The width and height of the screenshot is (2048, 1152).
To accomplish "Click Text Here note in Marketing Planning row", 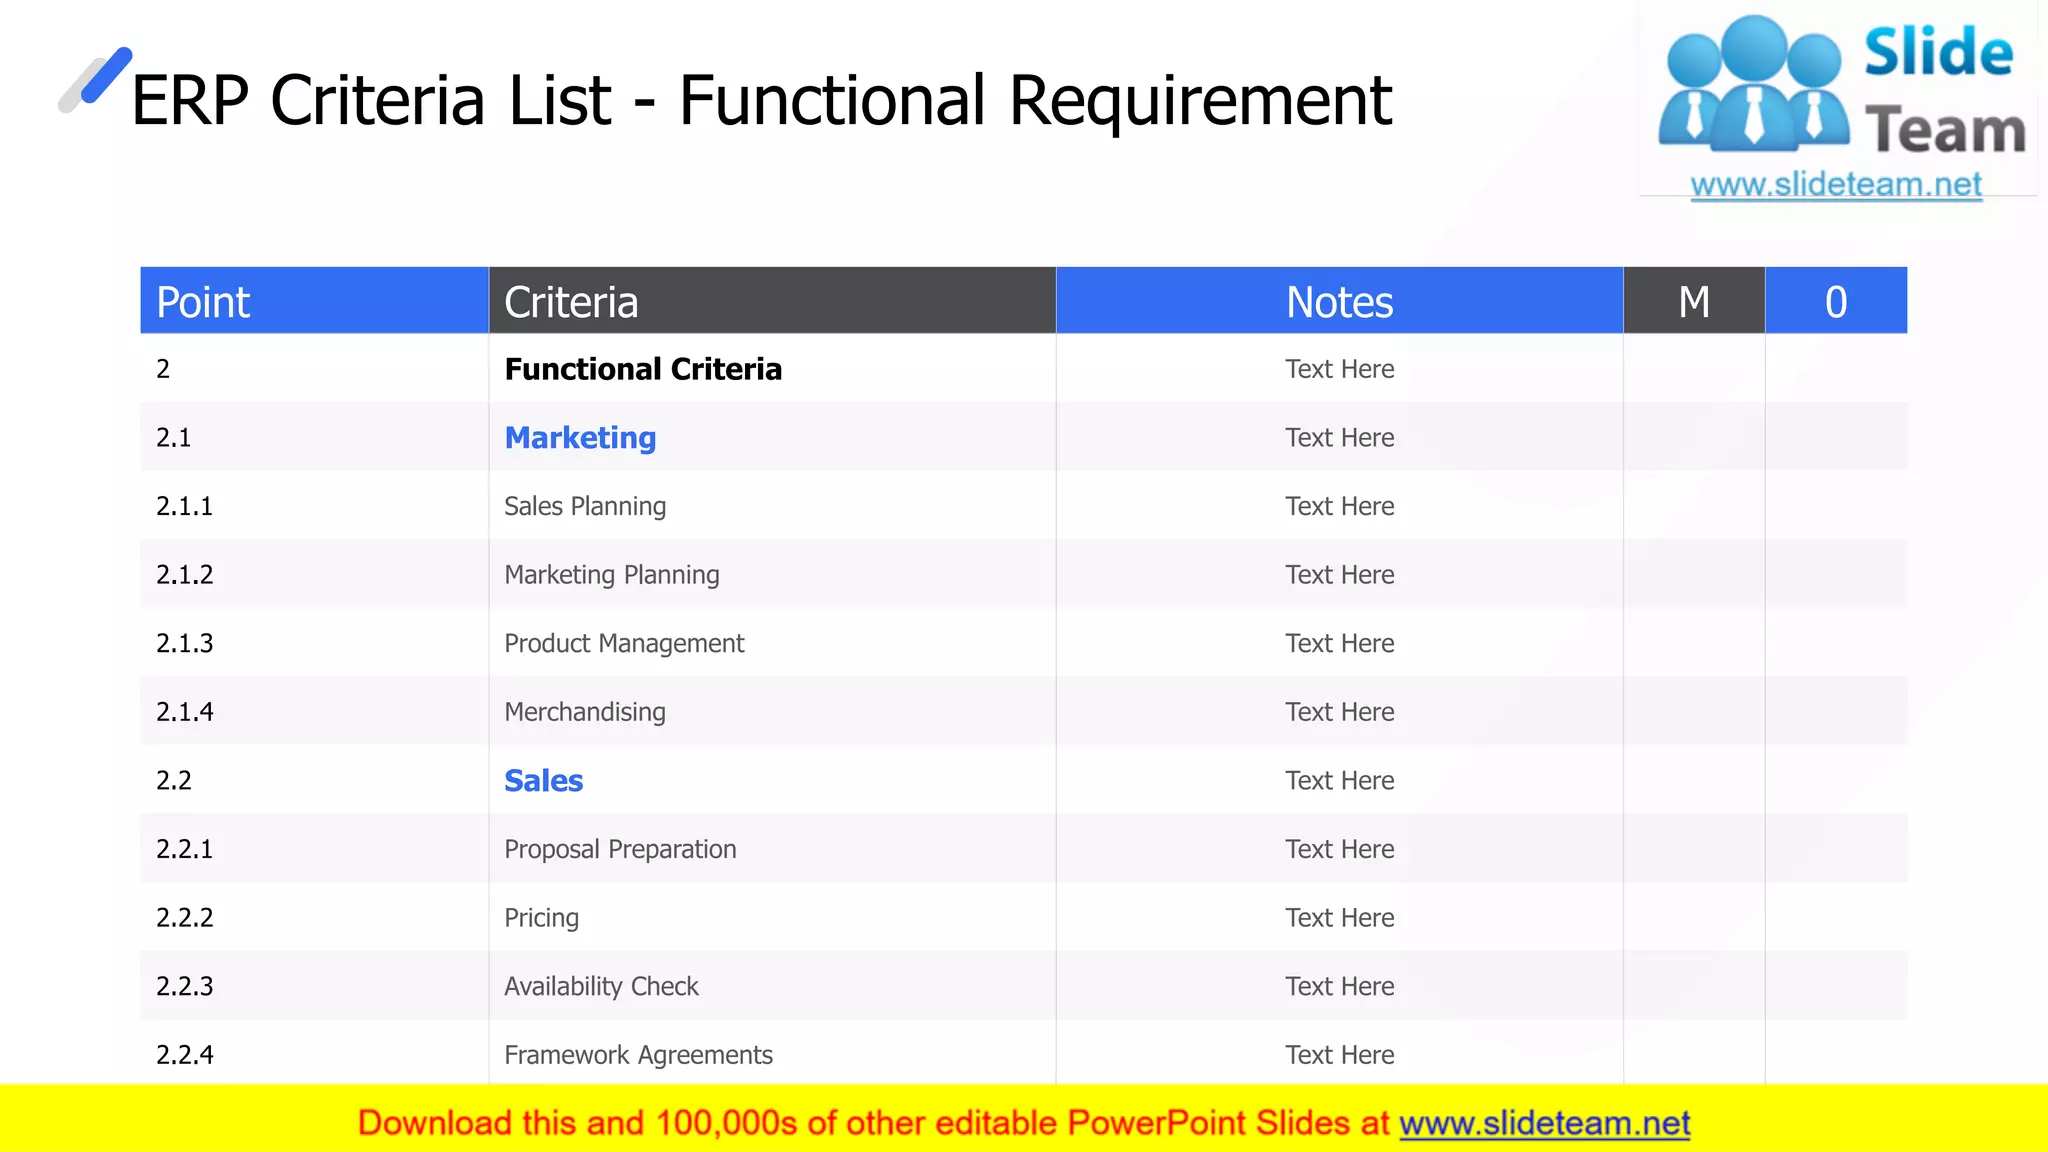I will click(x=1340, y=575).
